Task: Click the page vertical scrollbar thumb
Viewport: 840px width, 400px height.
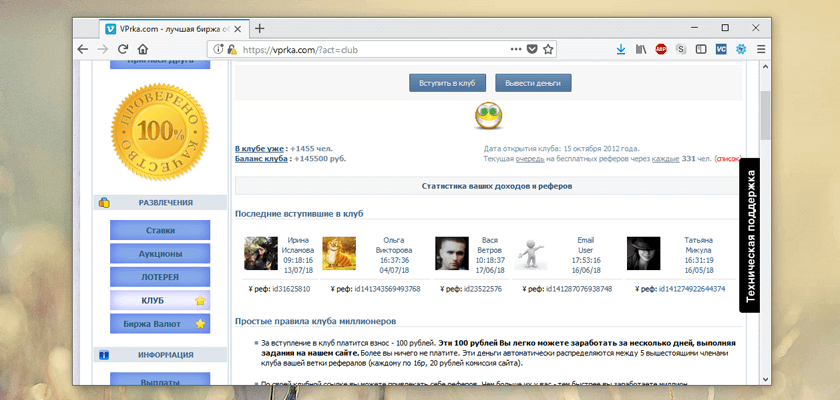Action: pyautogui.click(x=765, y=115)
